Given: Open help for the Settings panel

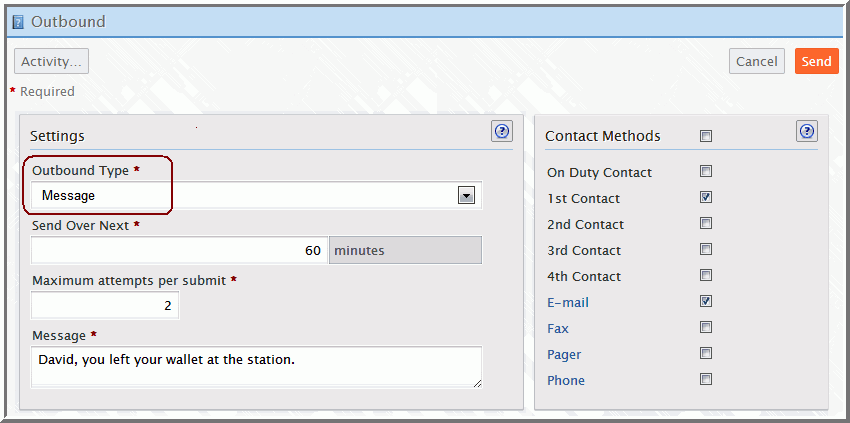Looking at the screenshot, I should pyautogui.click(x=502, y=131).
